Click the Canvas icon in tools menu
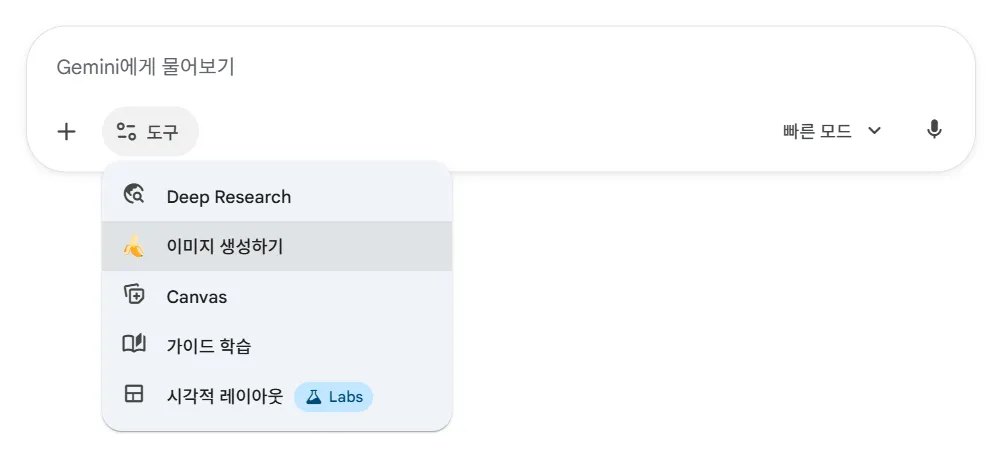The width and height of the screenshot is (1005, 459). (x=134, y=296)
